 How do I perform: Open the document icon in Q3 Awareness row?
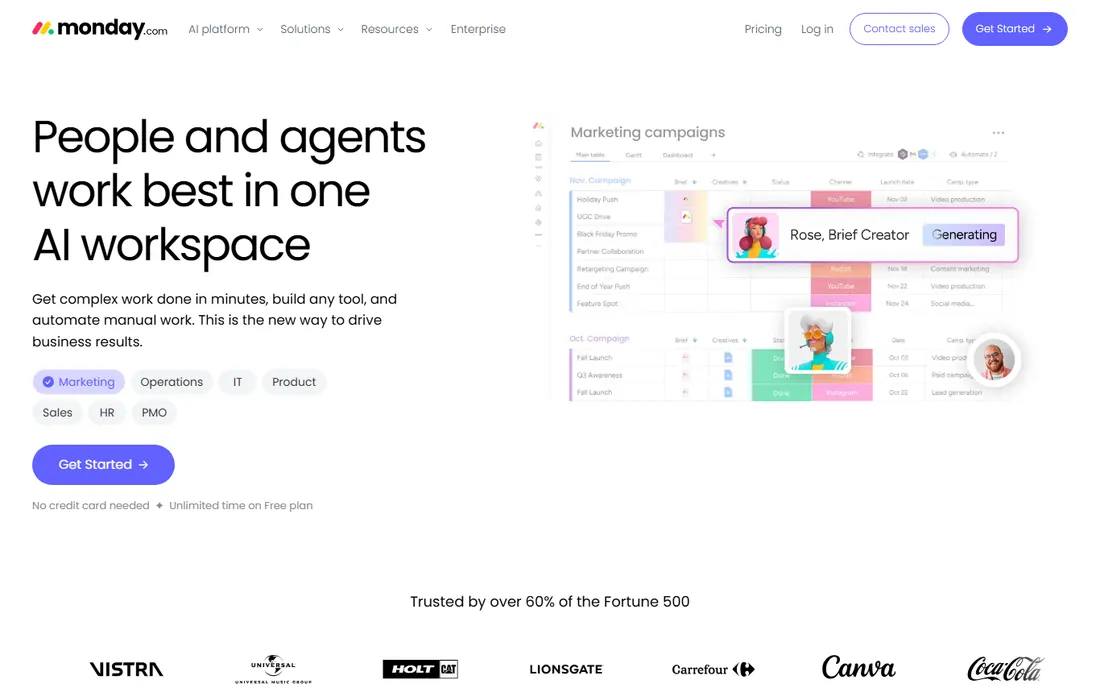[728, 375]
